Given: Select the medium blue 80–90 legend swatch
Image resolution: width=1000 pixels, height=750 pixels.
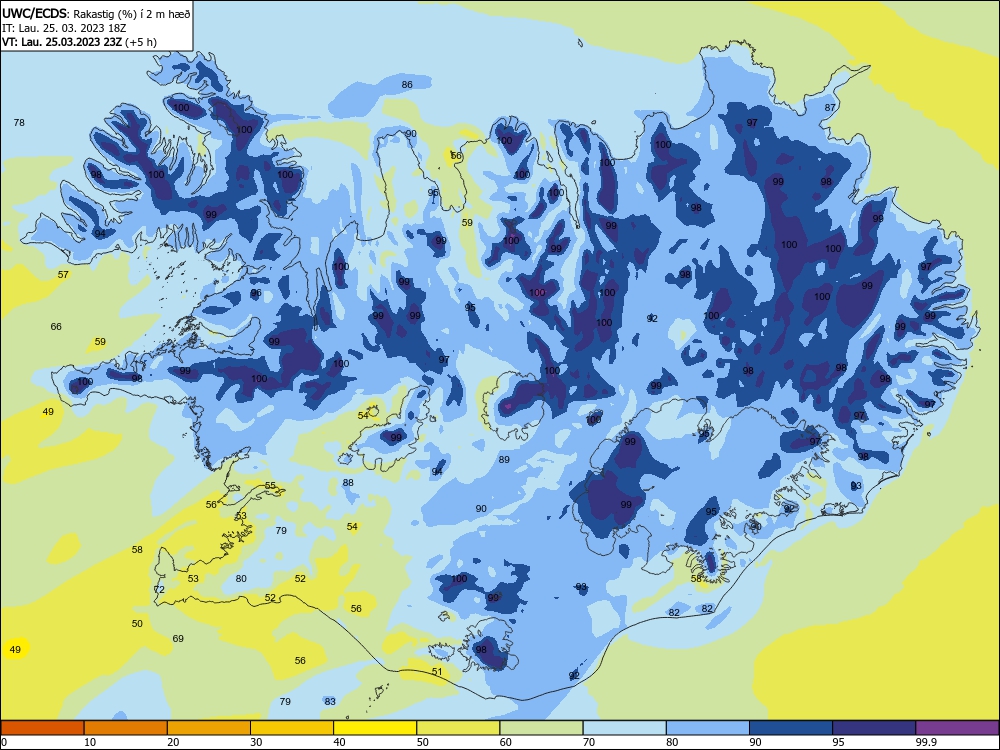Looking at the screenshot, I should (x=708, y=728).
